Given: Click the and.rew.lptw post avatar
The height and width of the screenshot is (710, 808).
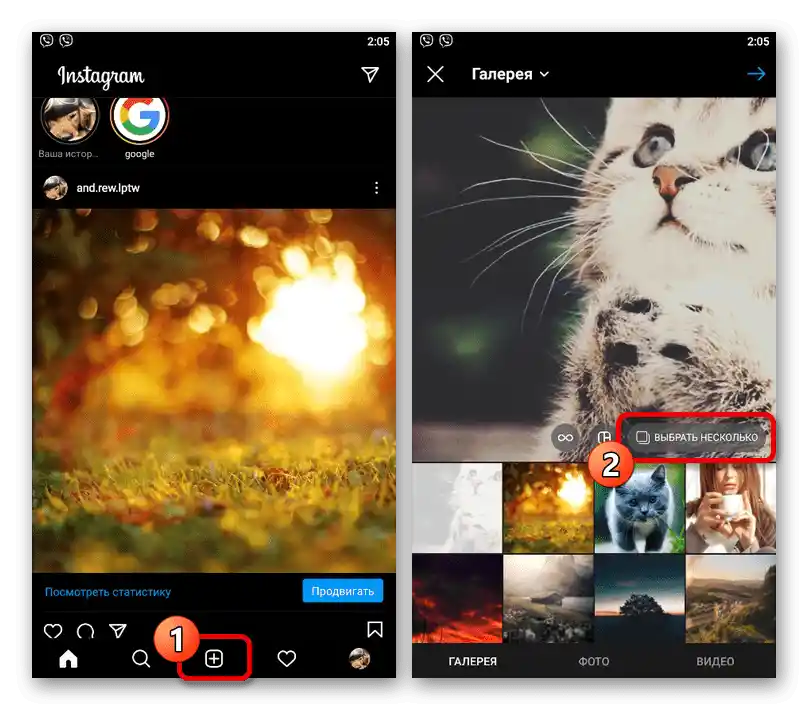Looking at the screenshot, I should coord(55,188).
